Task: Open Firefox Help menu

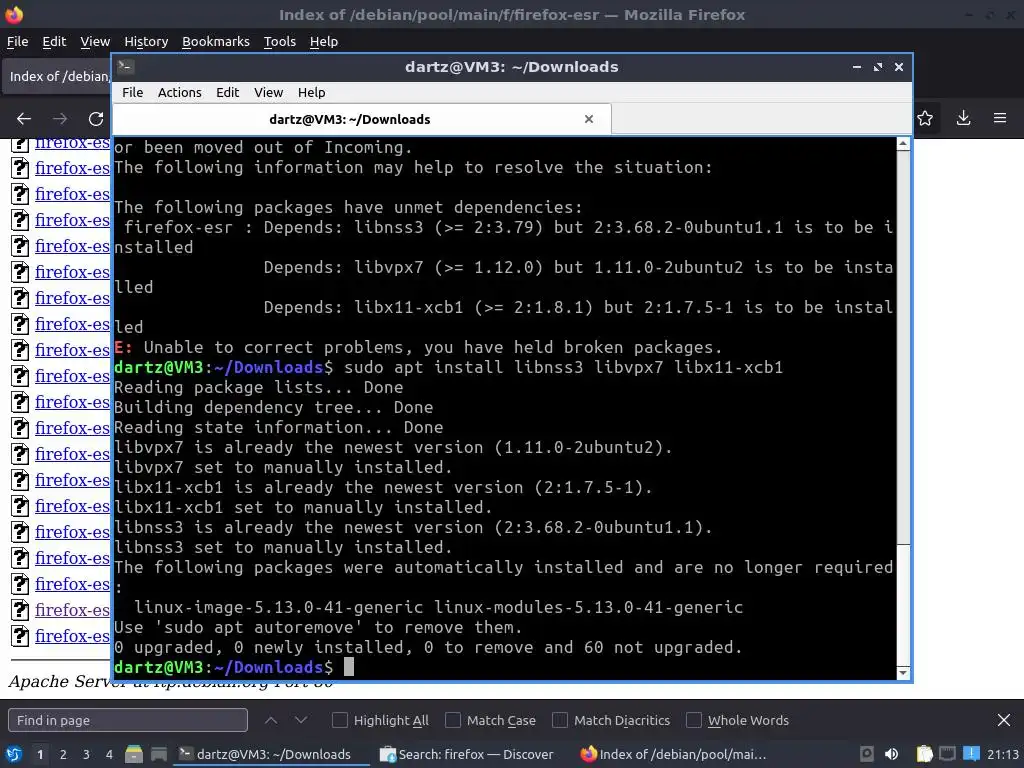Action: (324, 41)
